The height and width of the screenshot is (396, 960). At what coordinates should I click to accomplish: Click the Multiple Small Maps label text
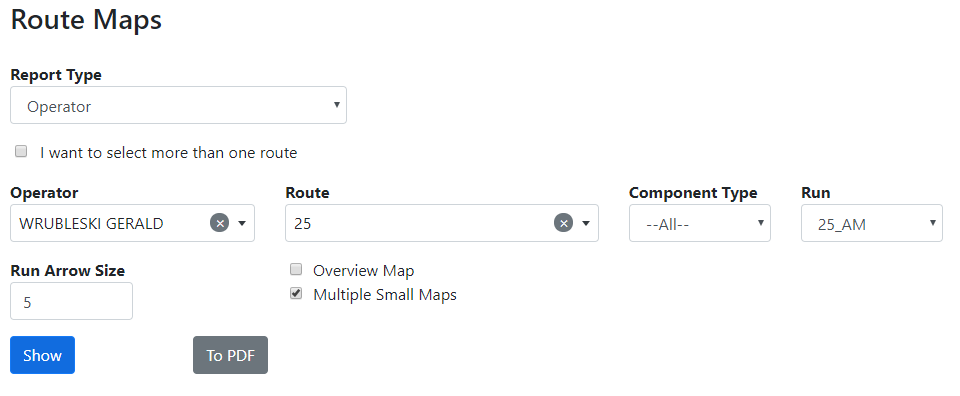pos(385,295)
